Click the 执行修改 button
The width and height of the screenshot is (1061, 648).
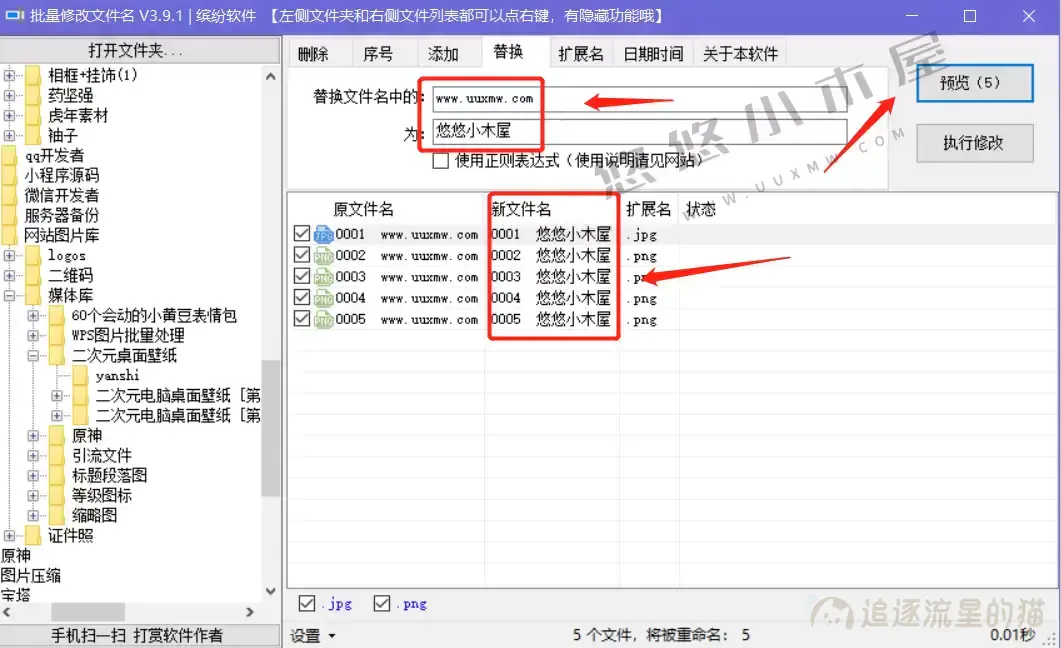click(x=974, y=143)
